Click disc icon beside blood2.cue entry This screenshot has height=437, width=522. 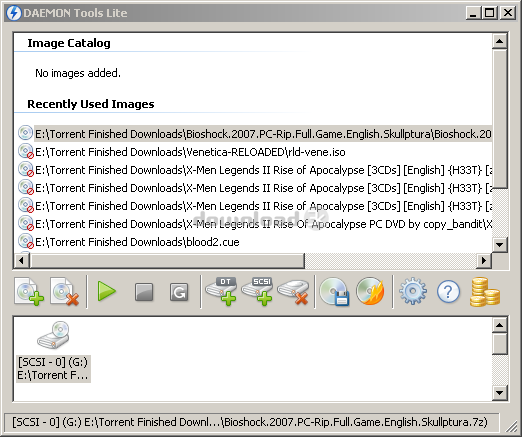point(25,241)
